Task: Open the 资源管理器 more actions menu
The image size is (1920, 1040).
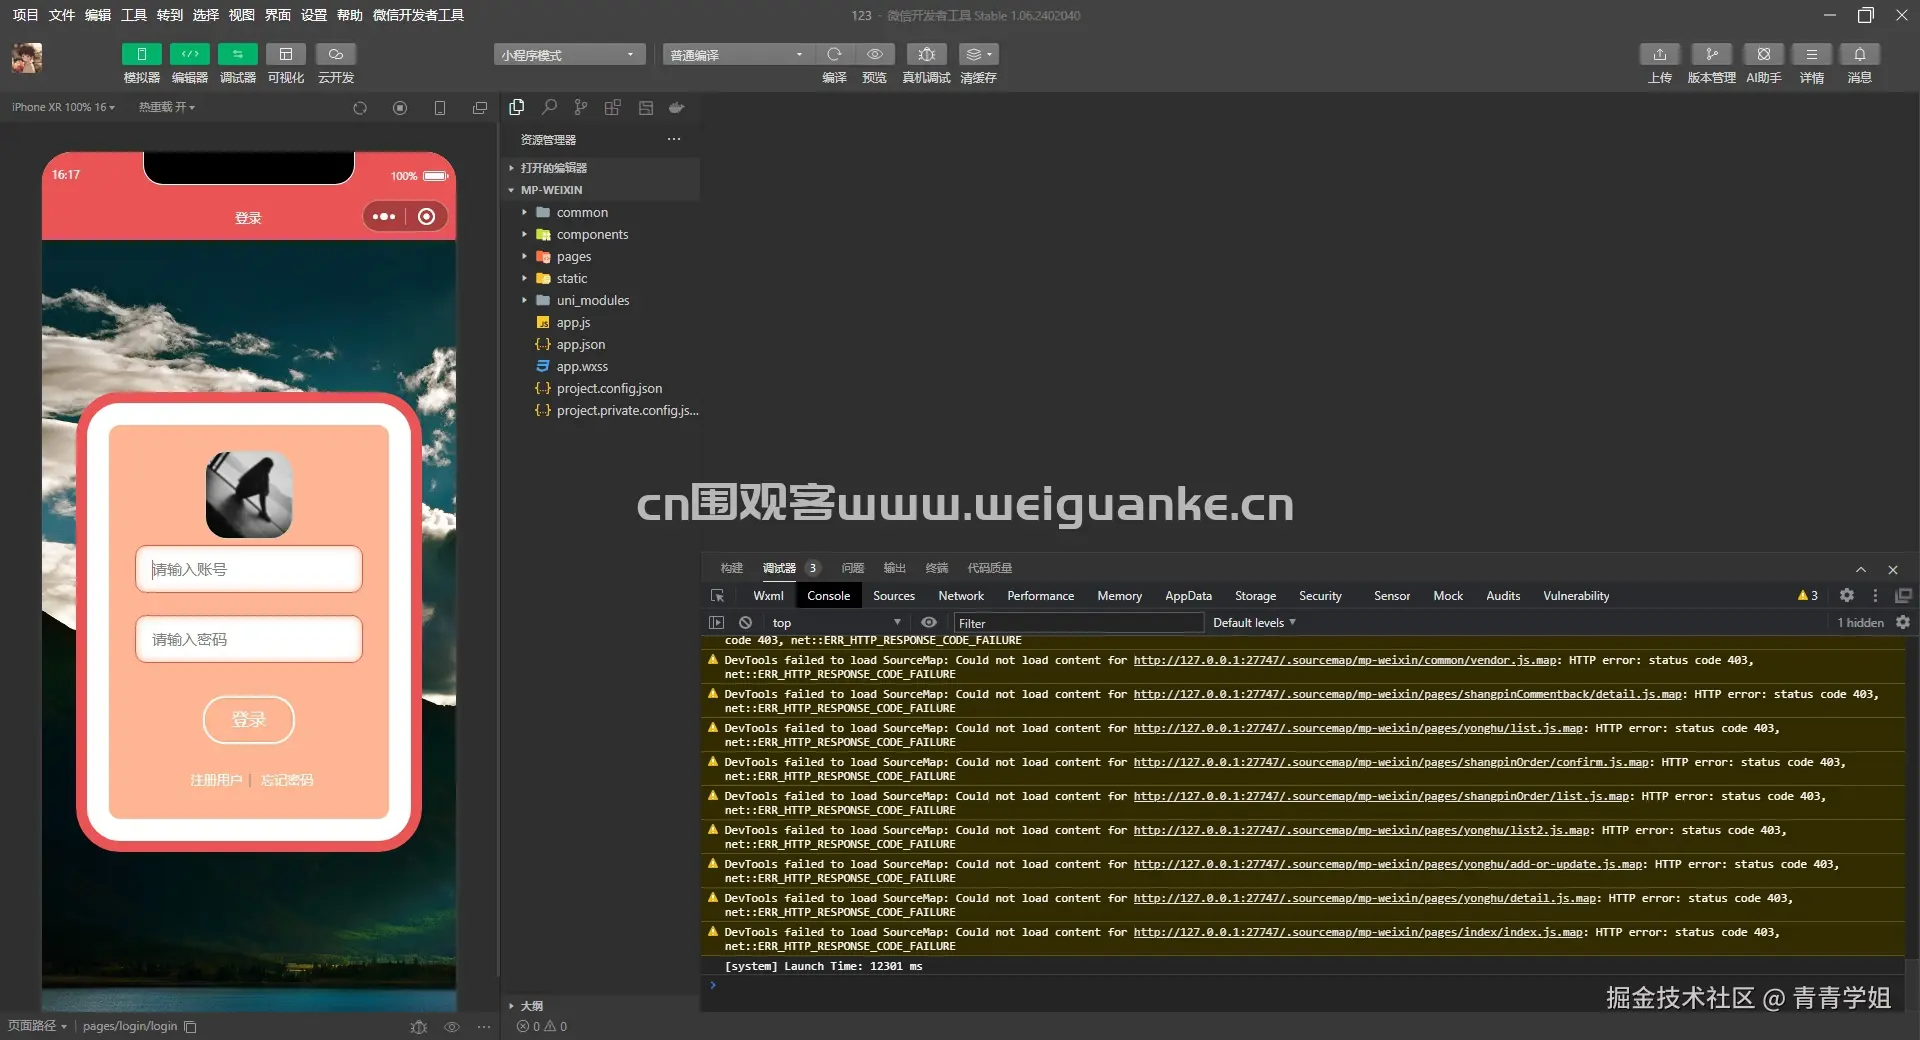Action: click(674, 139)
